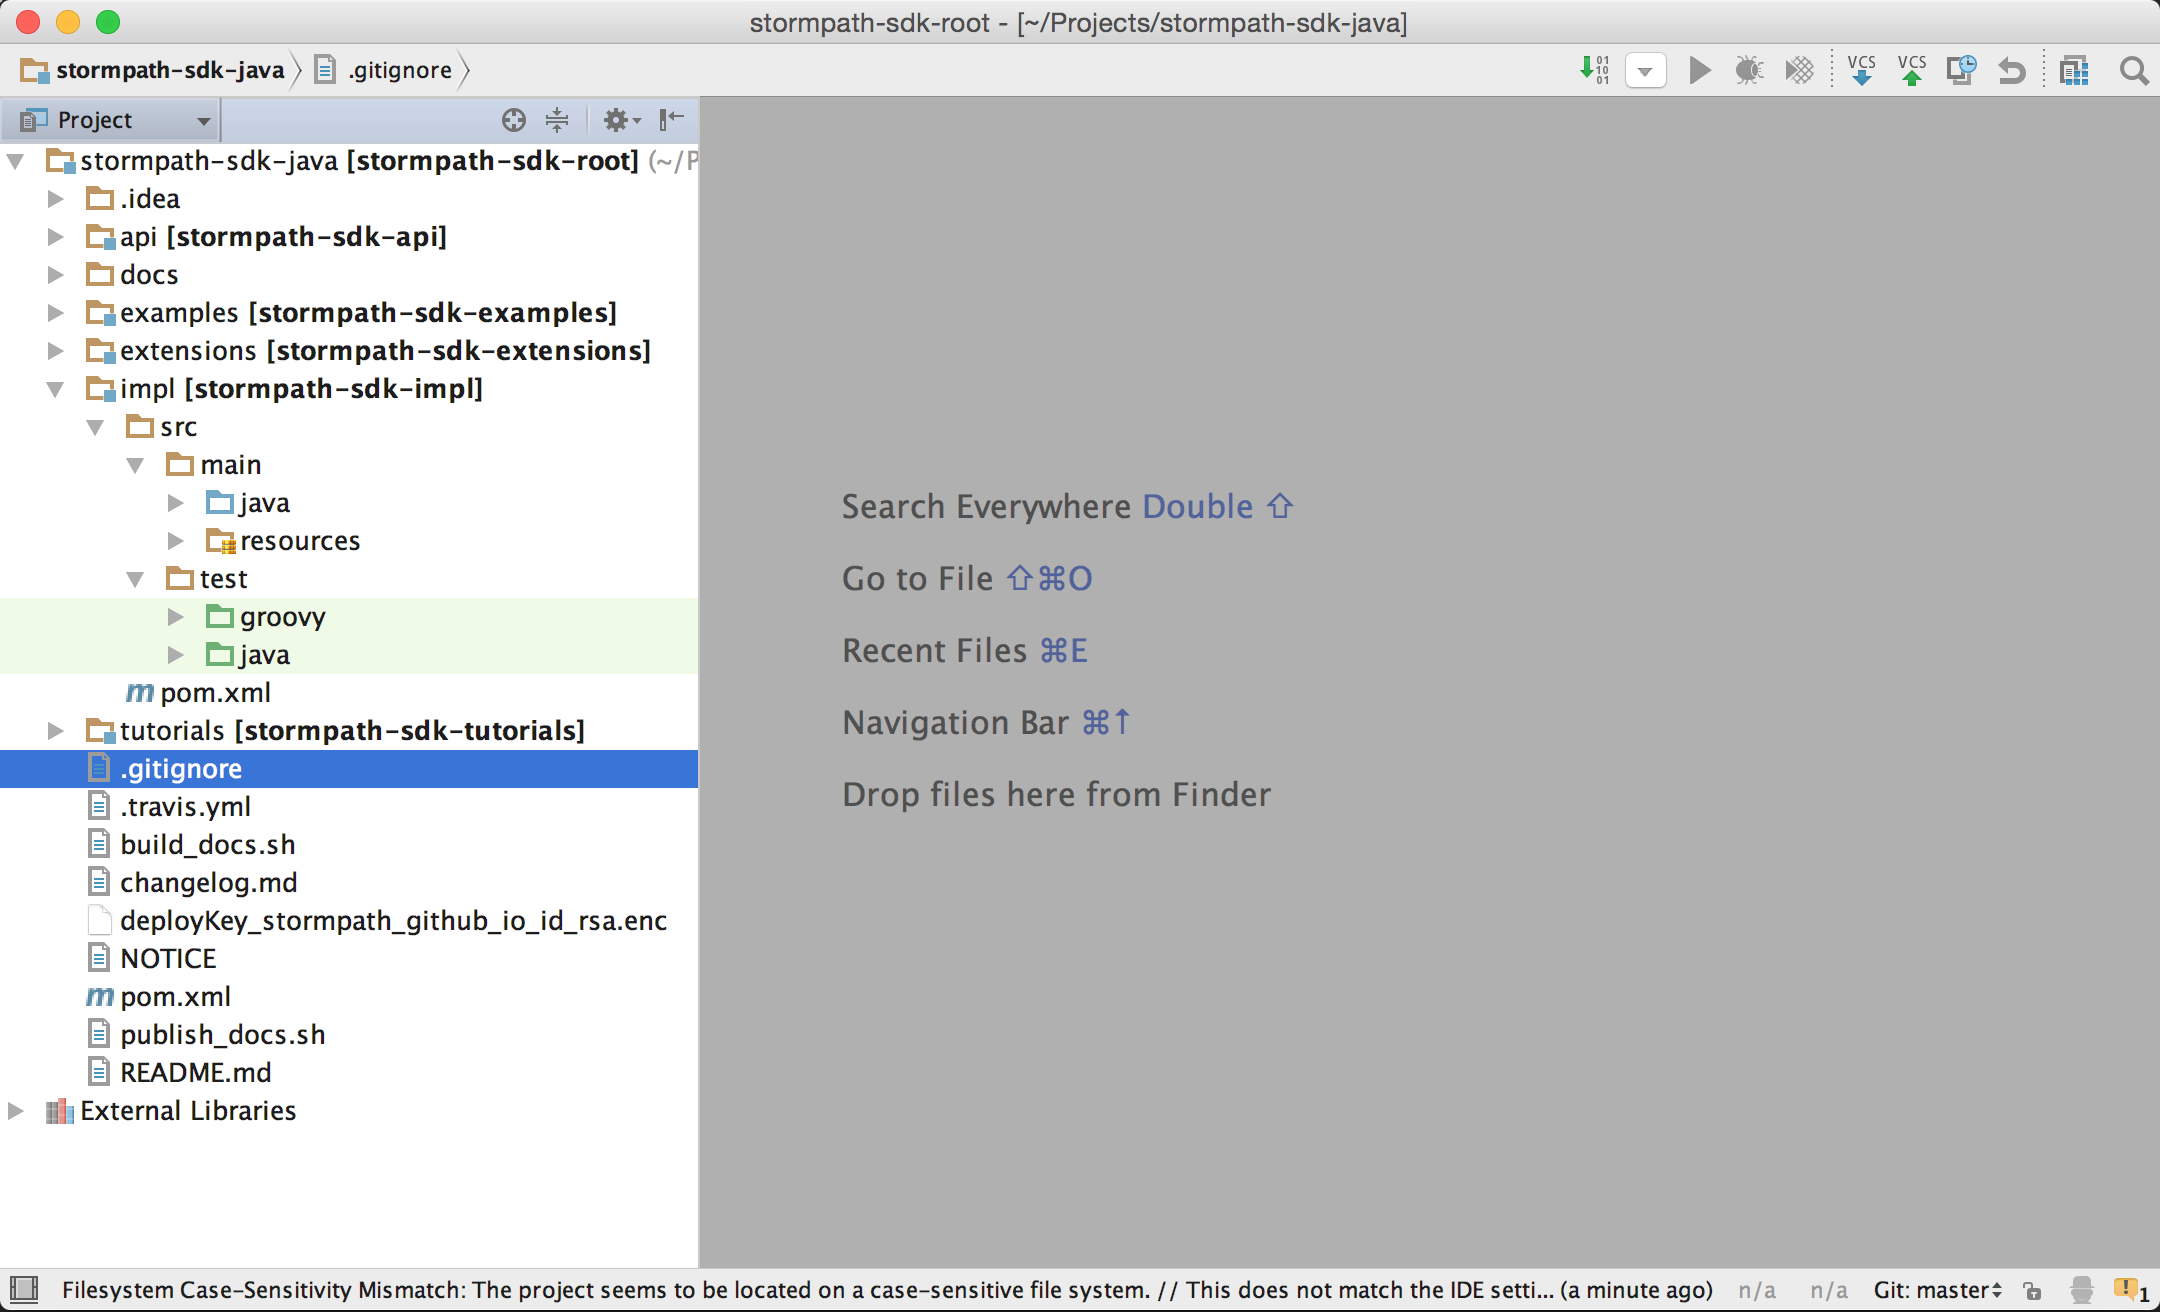
Task: Click .gitignore in the navigation bar
Action: pos(399,70)
